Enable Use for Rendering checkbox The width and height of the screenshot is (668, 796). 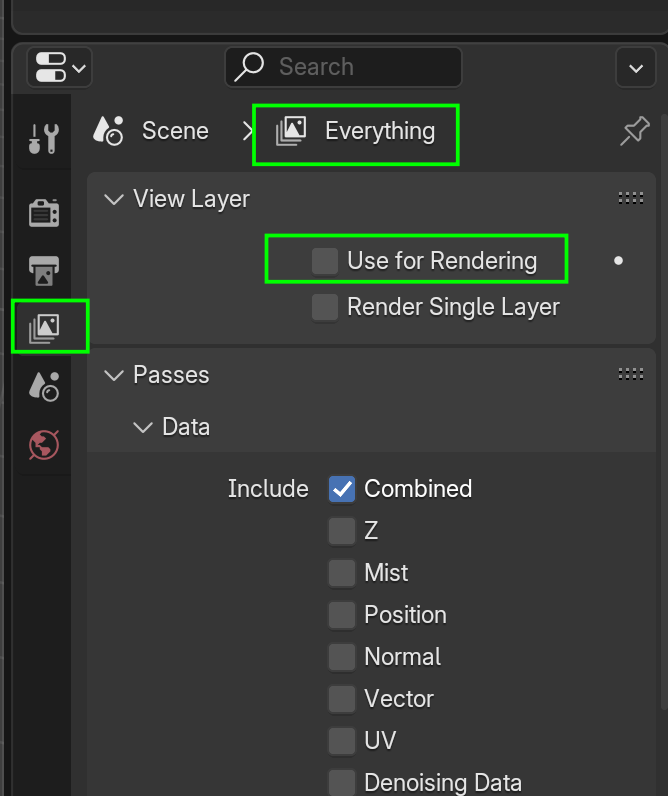[324, 261]
